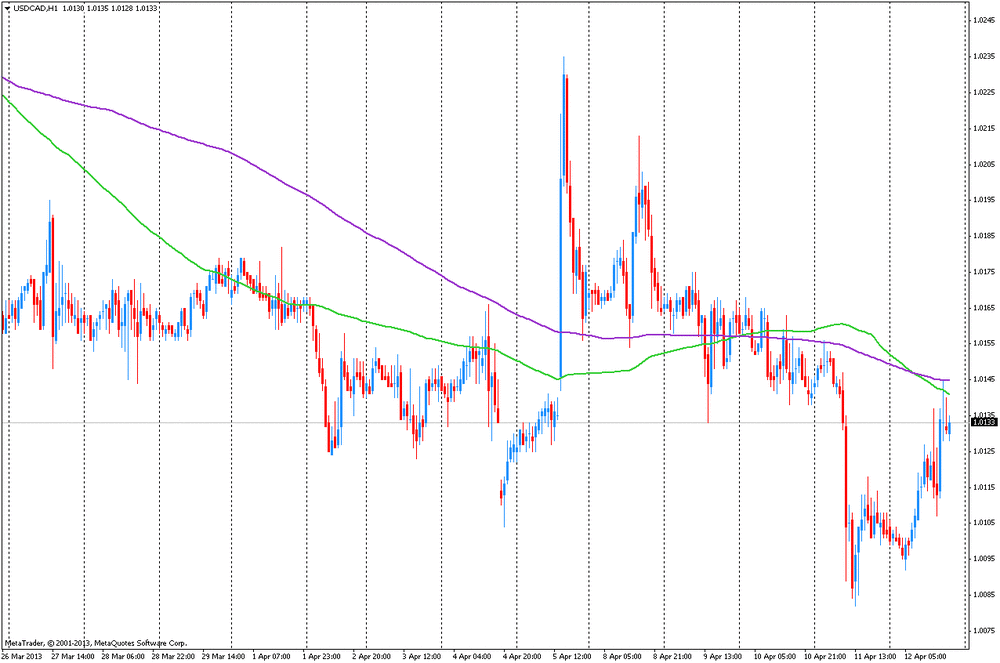Screen dimensions: 1000x663
Task: Select the 10 Apr 05:00 time label
Action: (x=774, y=656)
